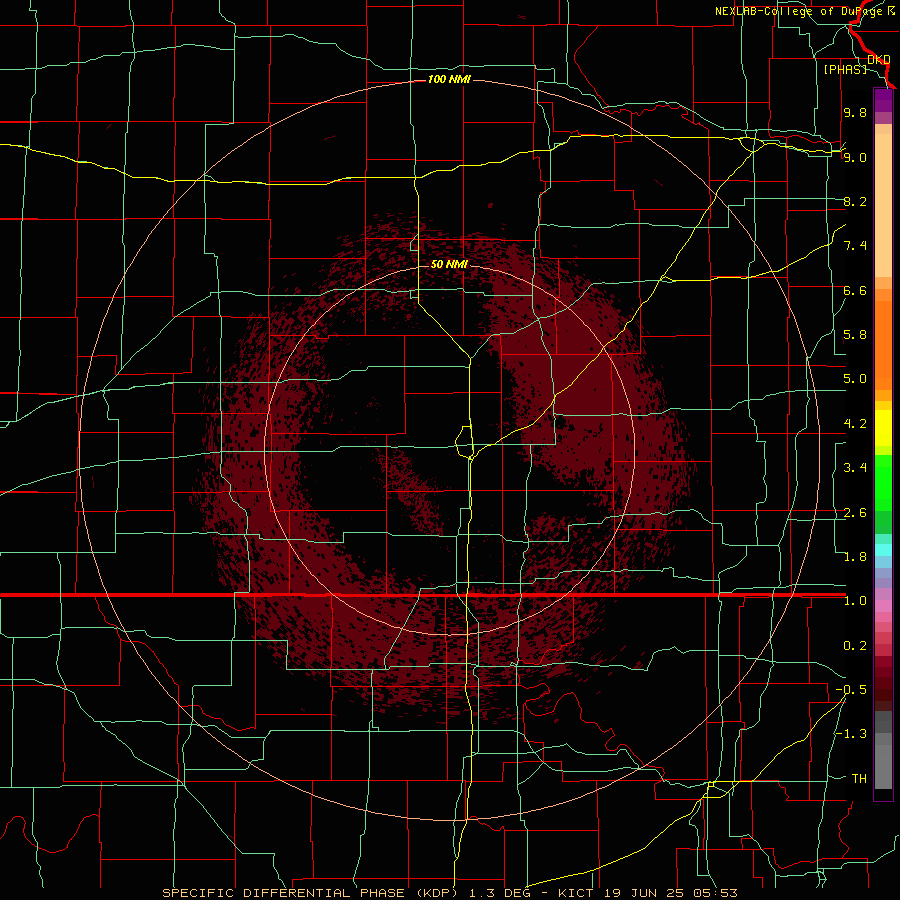Click the yellow band of the color bar
Image resolution: width=900 pixels, height=900 pixels.
coord(883,428)
